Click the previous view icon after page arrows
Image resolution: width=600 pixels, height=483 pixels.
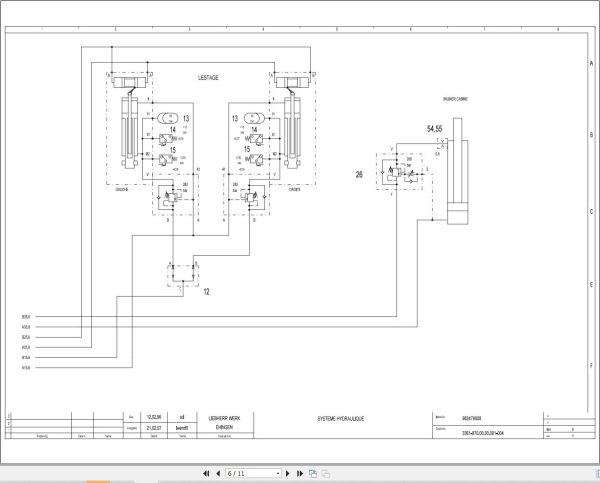[313, 473]
